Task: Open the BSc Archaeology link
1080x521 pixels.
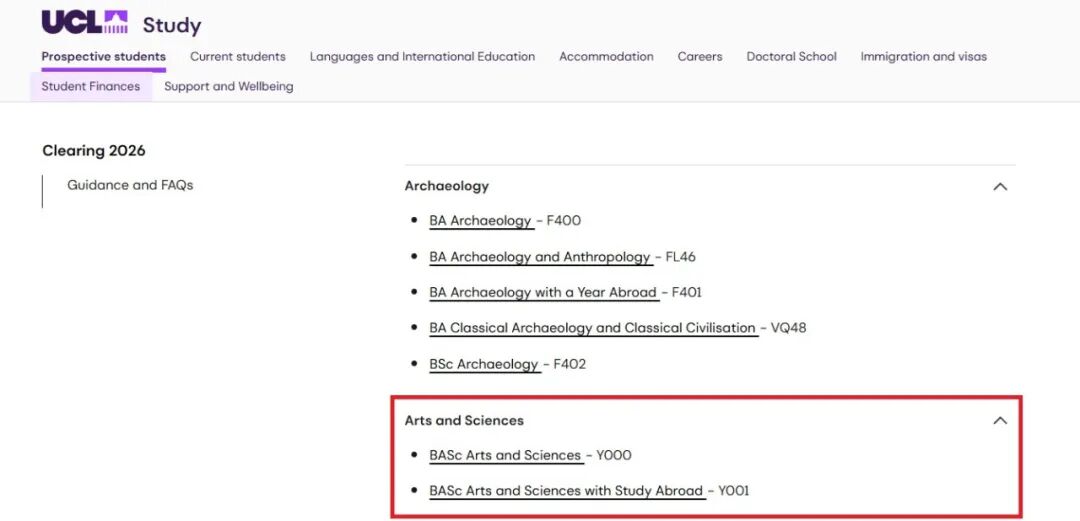Action: click(x=484, y=364)
